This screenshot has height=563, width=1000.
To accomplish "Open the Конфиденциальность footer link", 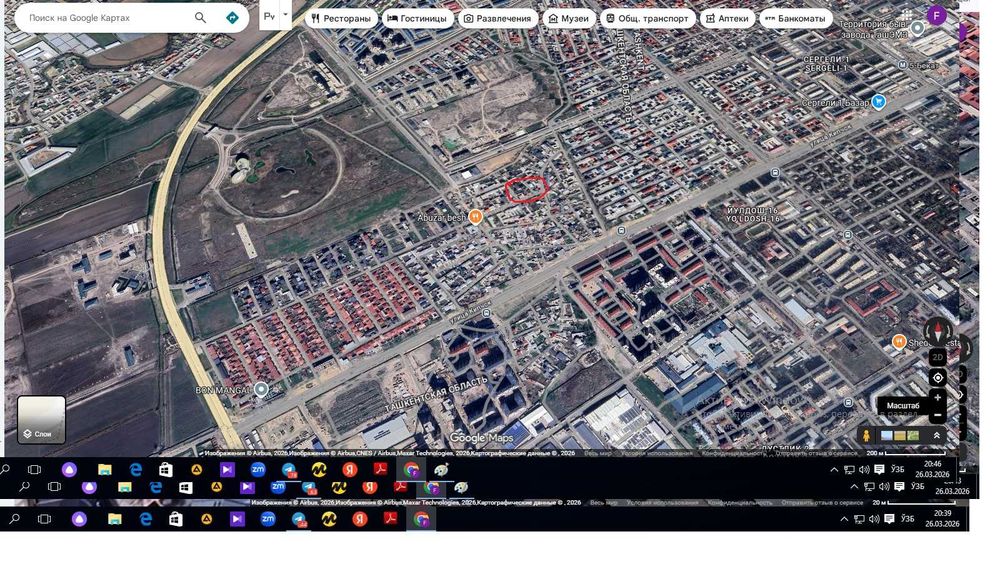I will pyautogui.click(x=733, y=453).
